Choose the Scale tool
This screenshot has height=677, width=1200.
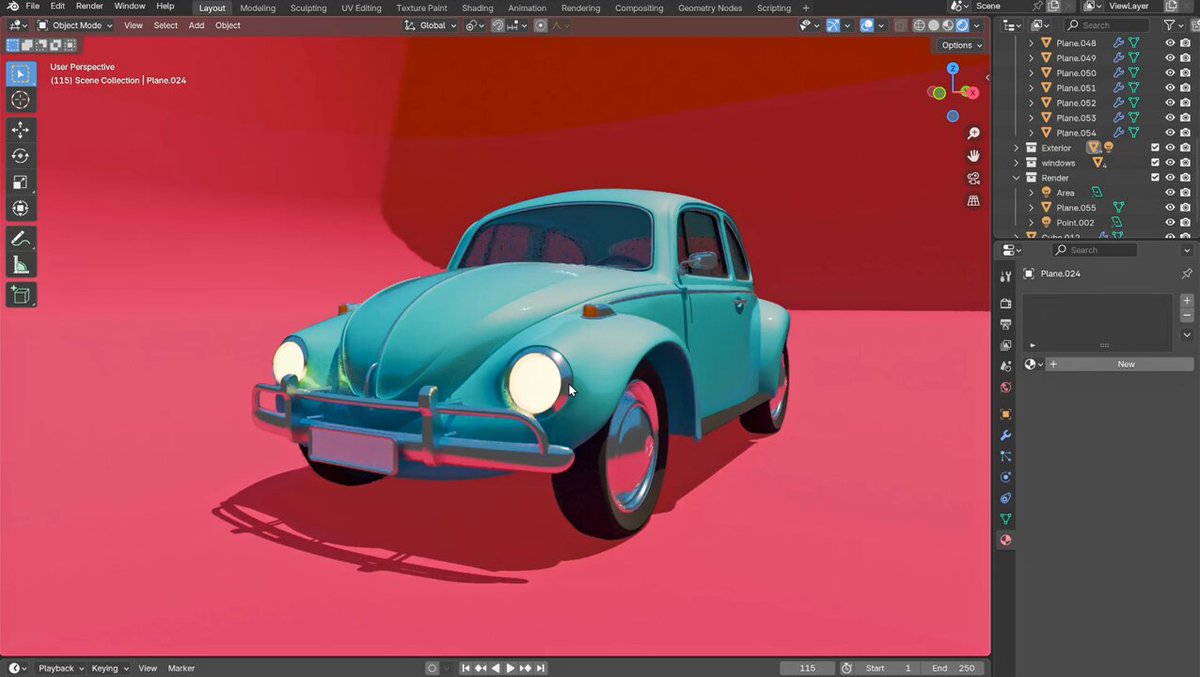tap(21, 182)
